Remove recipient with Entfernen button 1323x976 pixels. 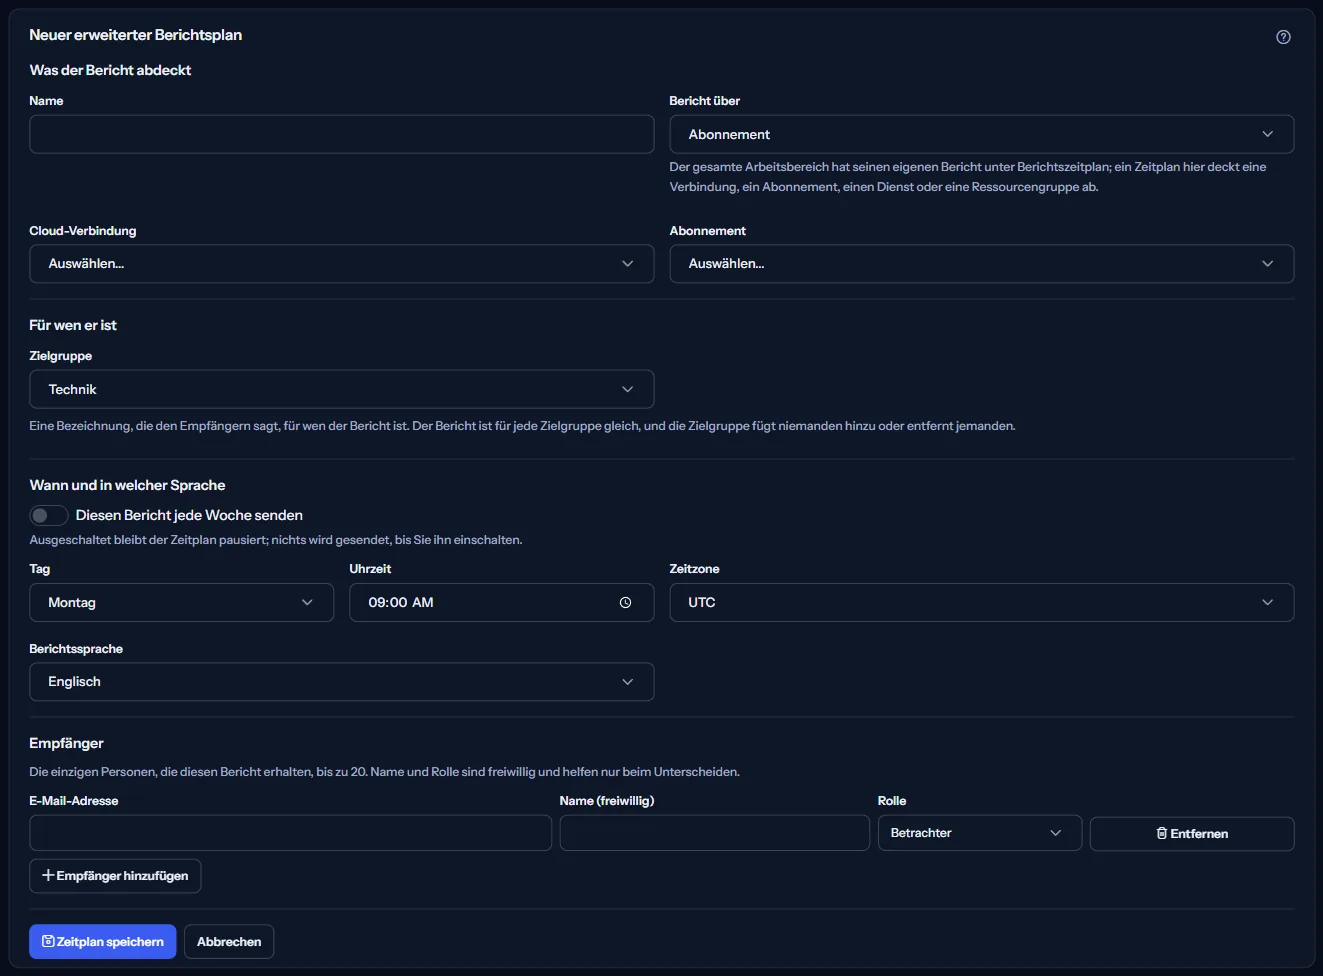pos(1191,834)
